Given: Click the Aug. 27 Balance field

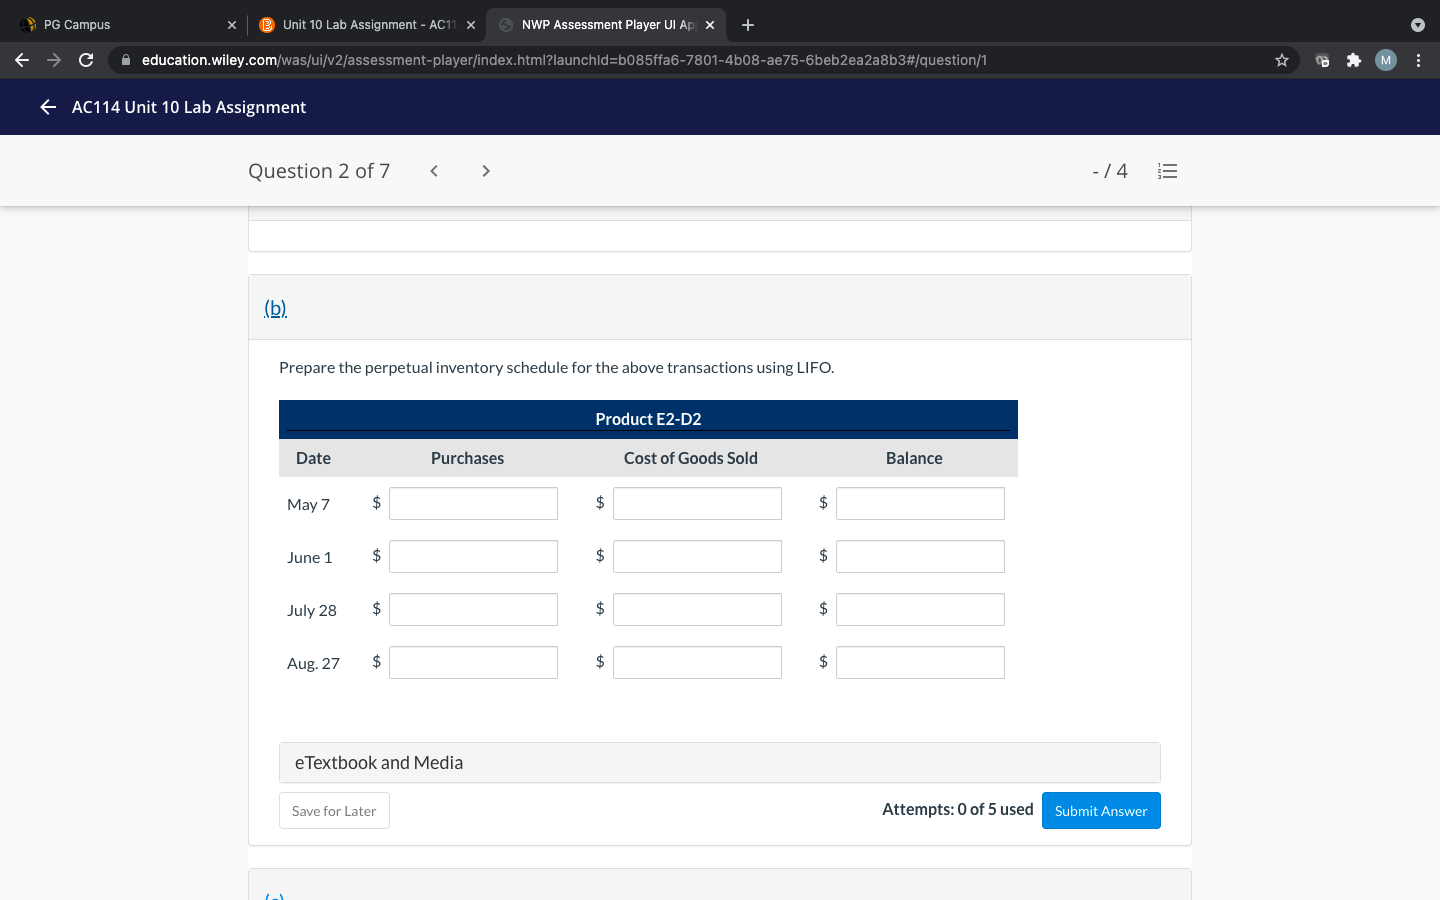Looking at the screenshot, I should [920, 663].
